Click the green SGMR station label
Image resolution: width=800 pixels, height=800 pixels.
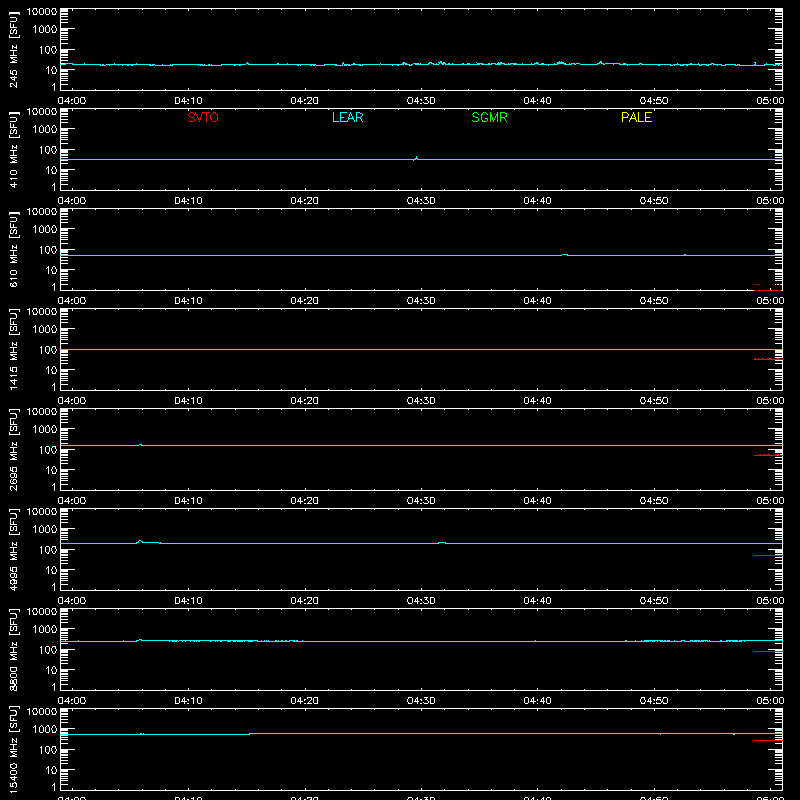tap(489, 117)
